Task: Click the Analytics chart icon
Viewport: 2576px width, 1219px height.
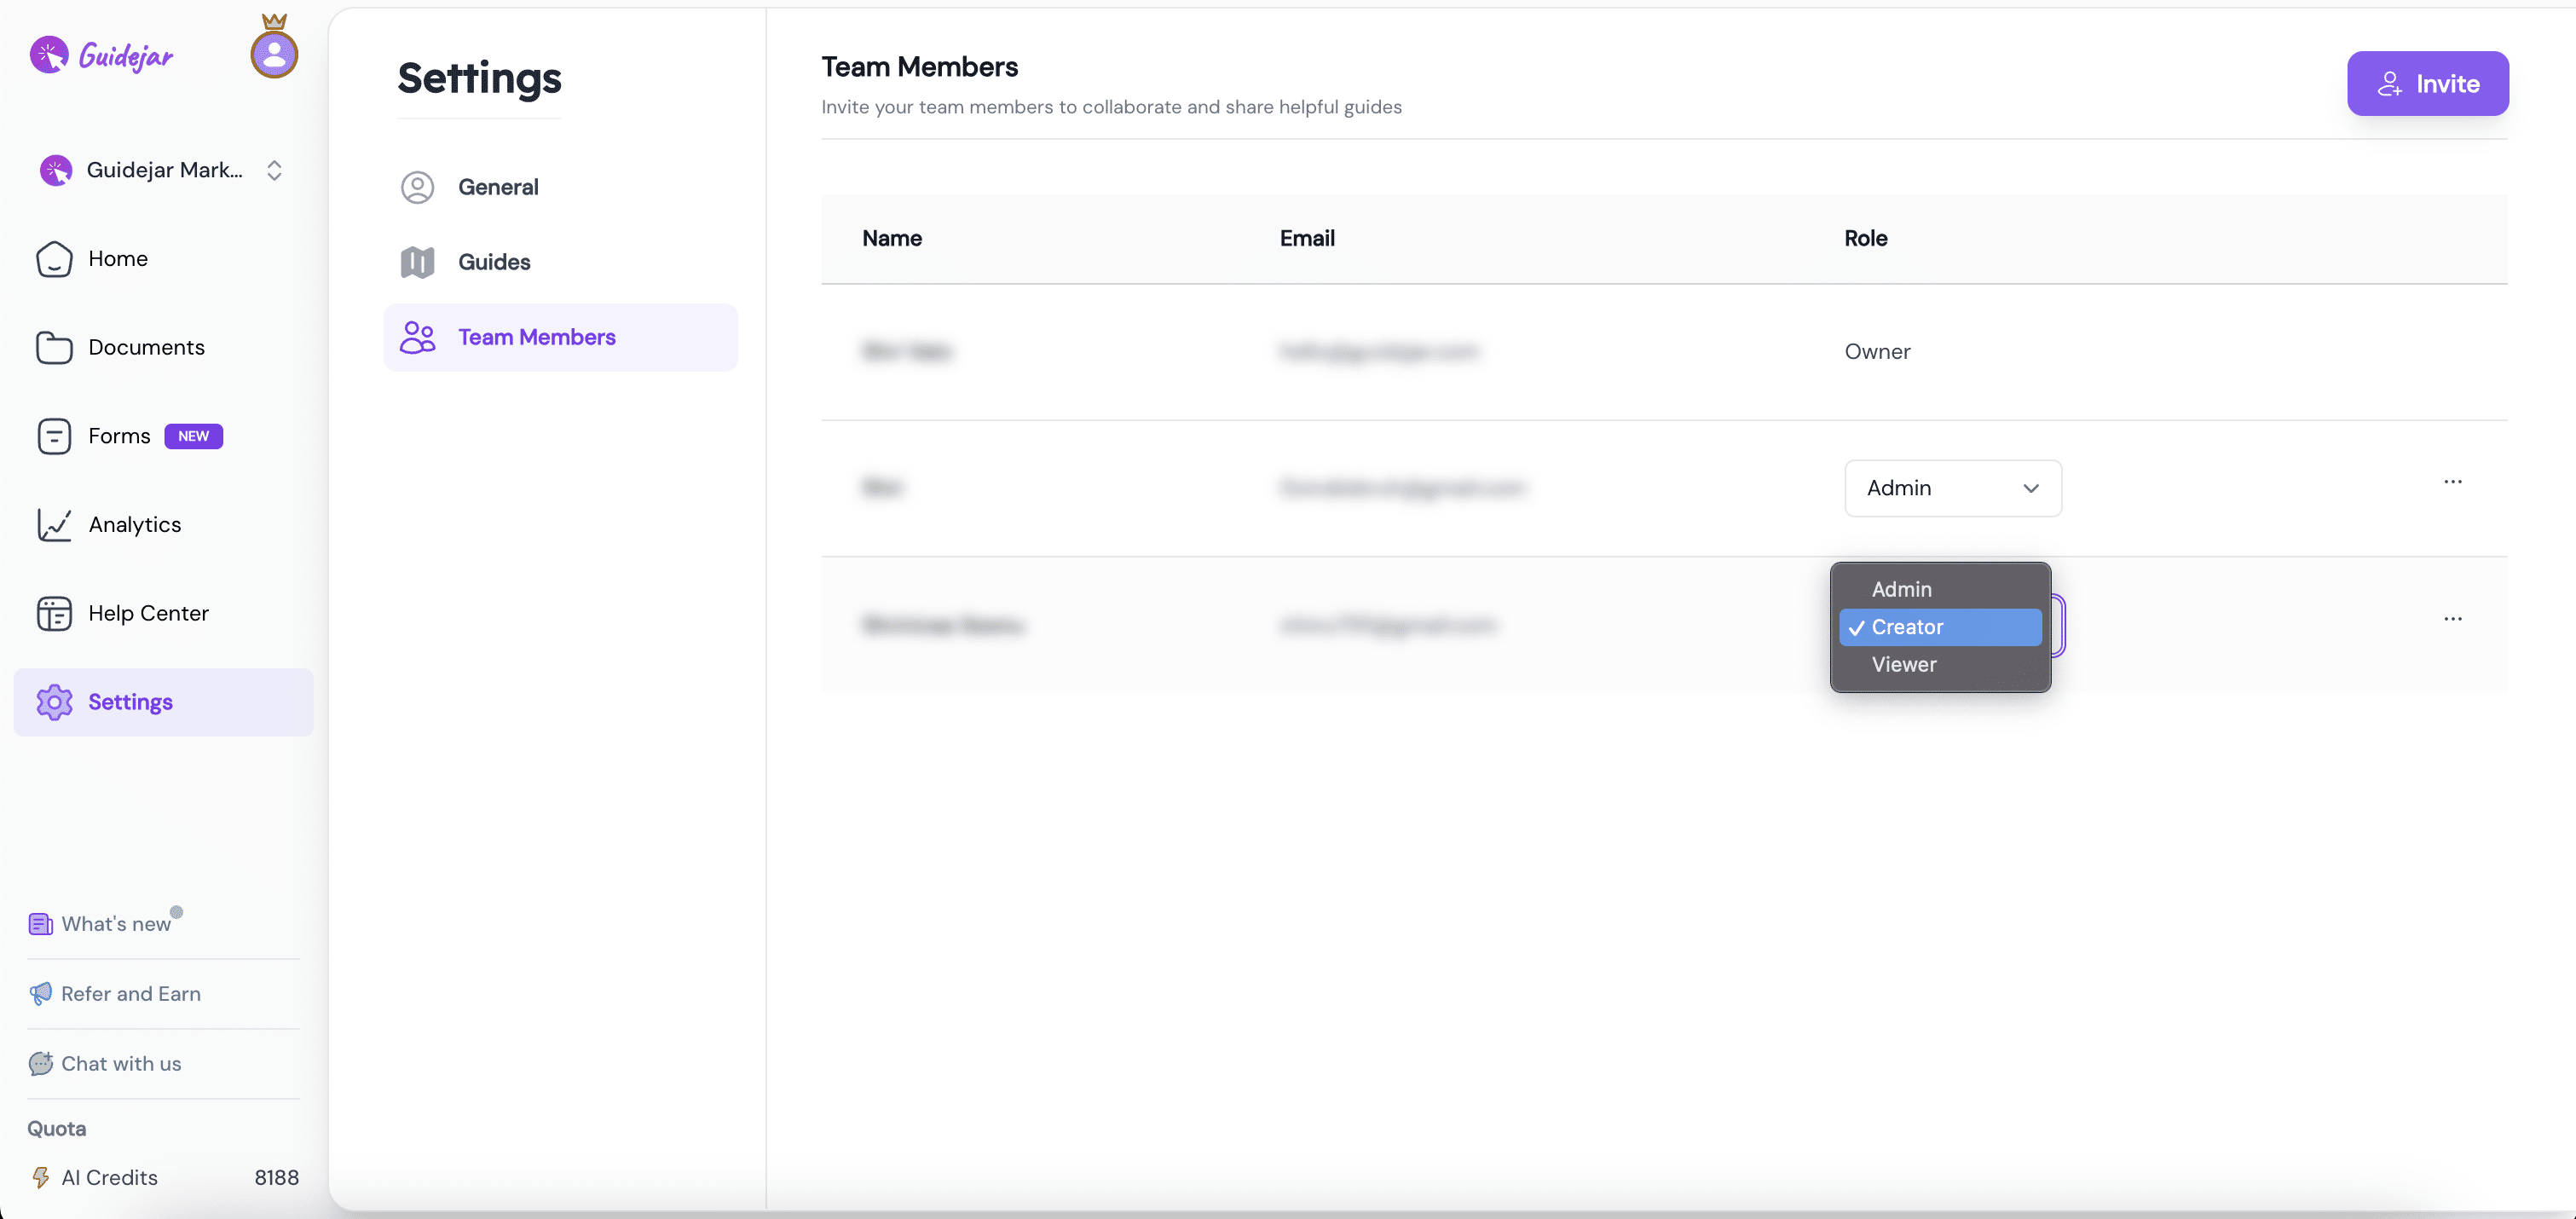Action: pos(54,525)
